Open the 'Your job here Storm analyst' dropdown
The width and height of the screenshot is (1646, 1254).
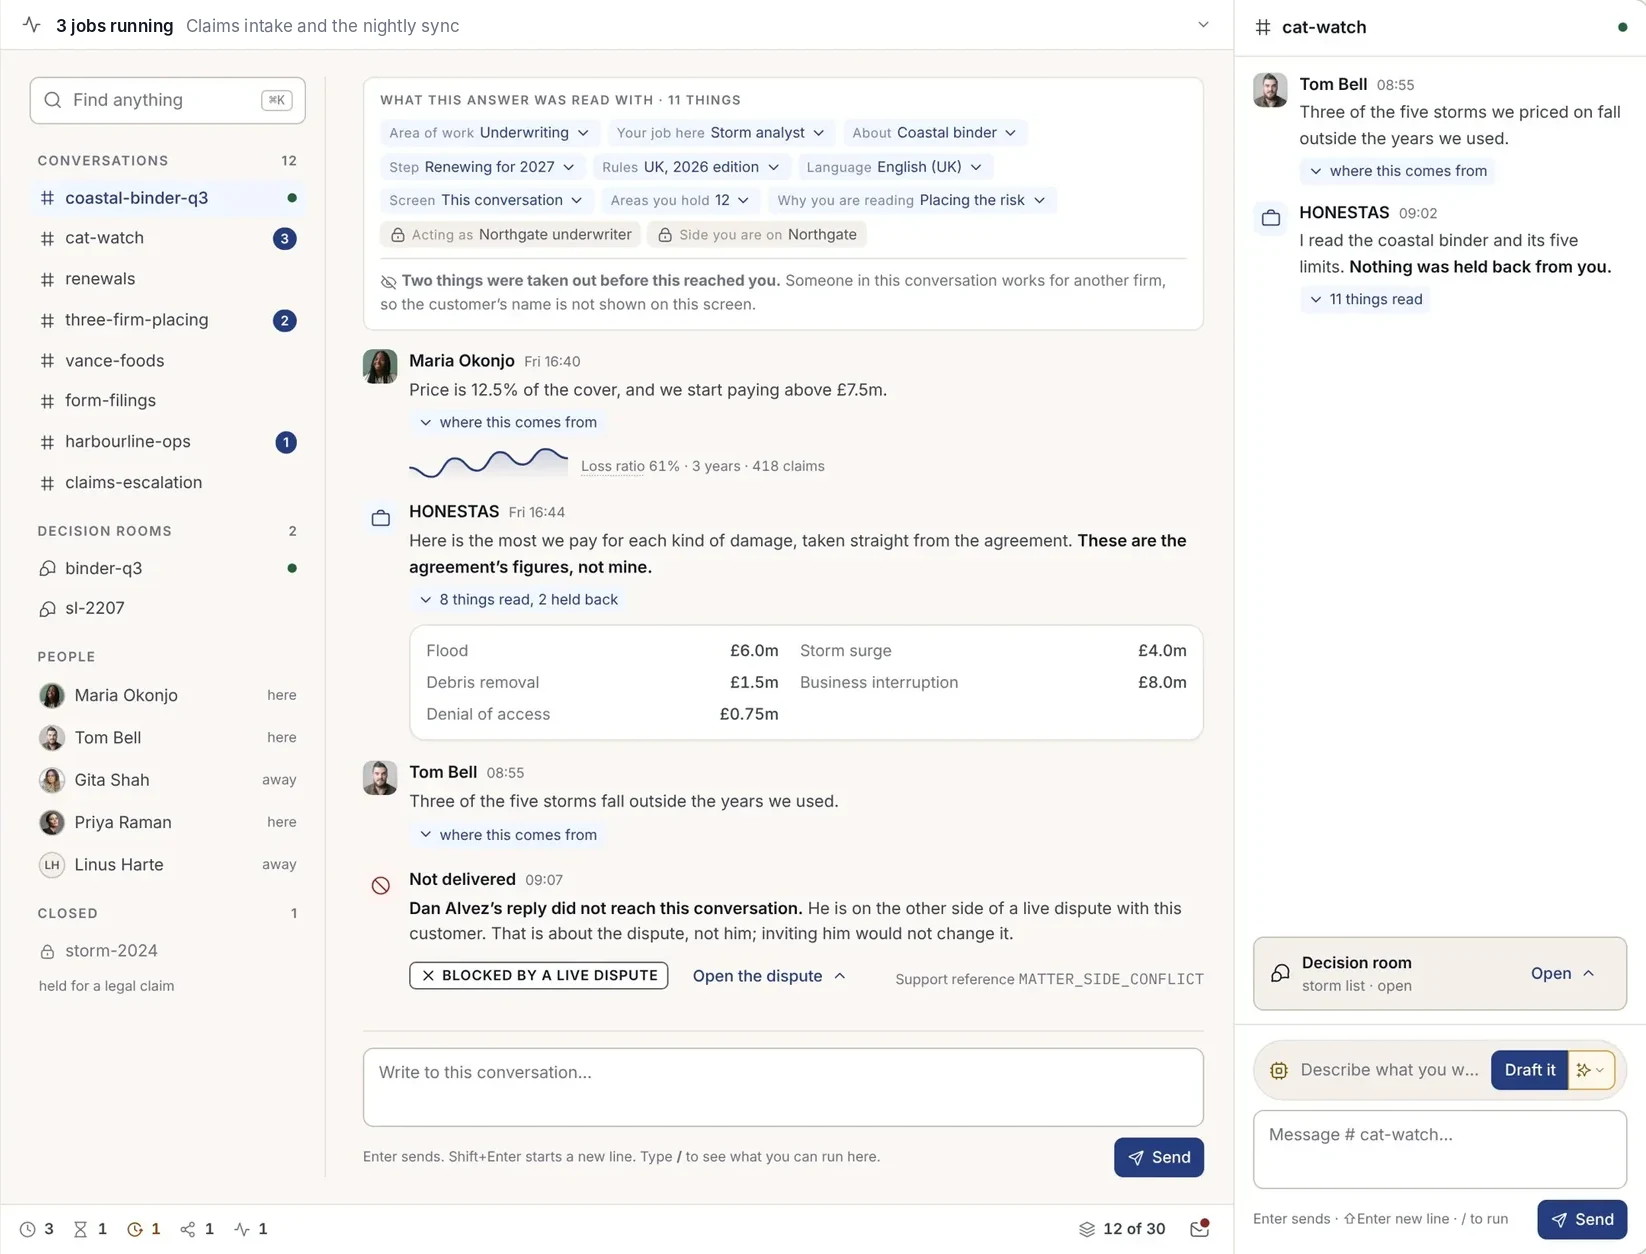tap(720, 133)
